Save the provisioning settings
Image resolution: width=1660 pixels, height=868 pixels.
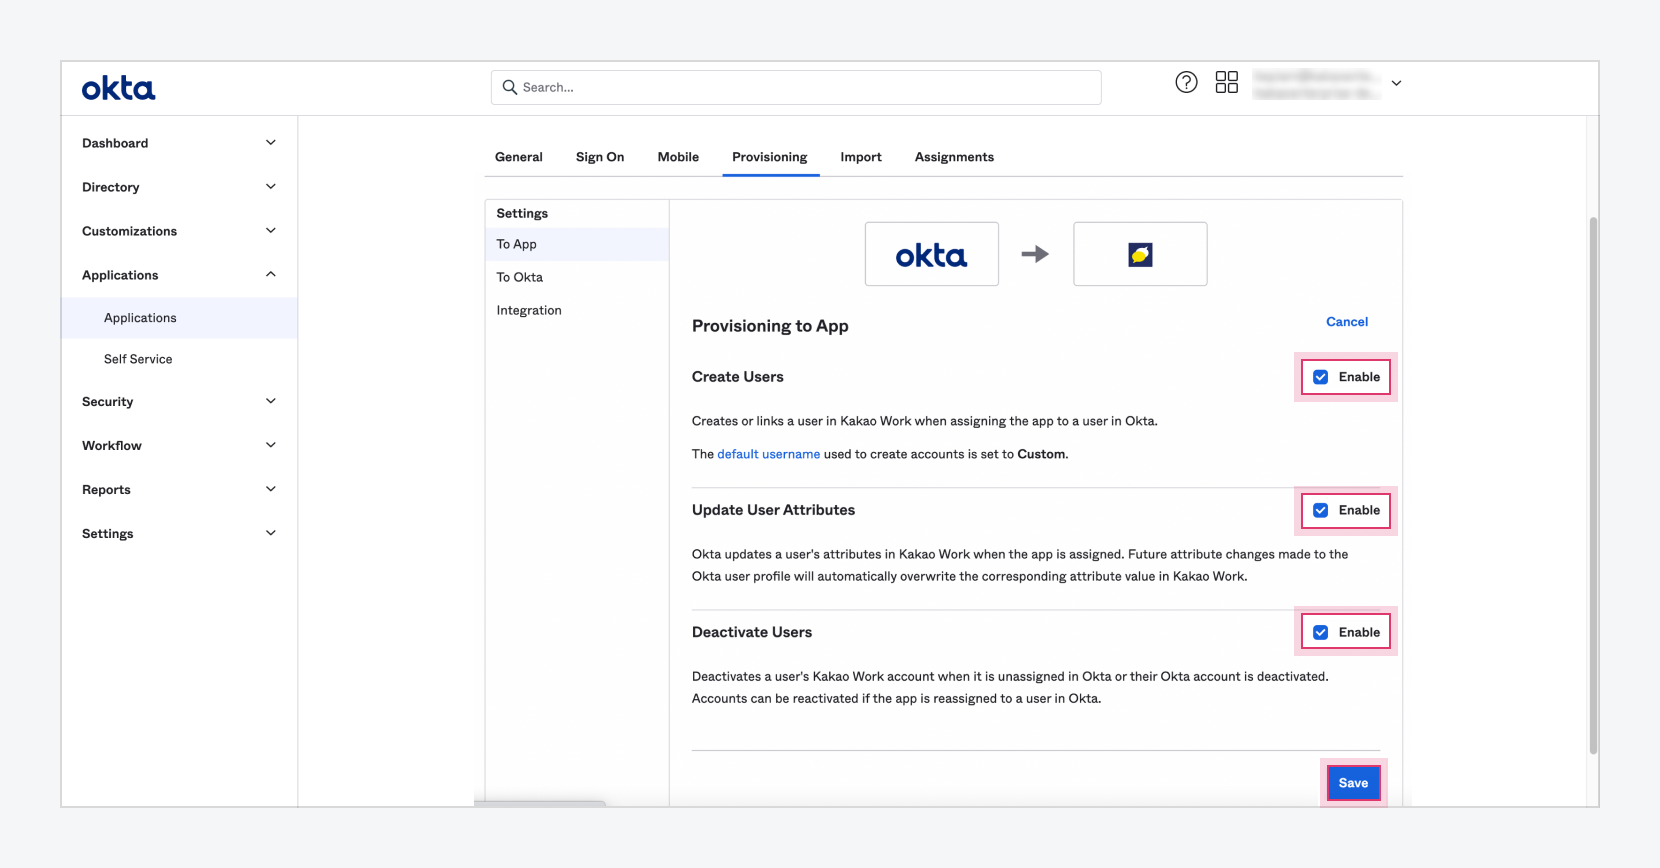pyautogui.click(x=1353, y=783)
